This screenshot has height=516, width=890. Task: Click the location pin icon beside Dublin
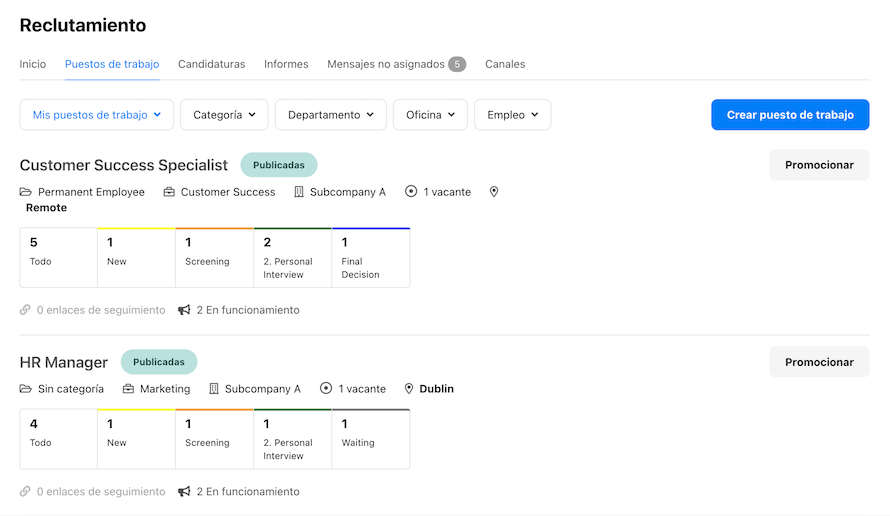(x=409, y=389)
